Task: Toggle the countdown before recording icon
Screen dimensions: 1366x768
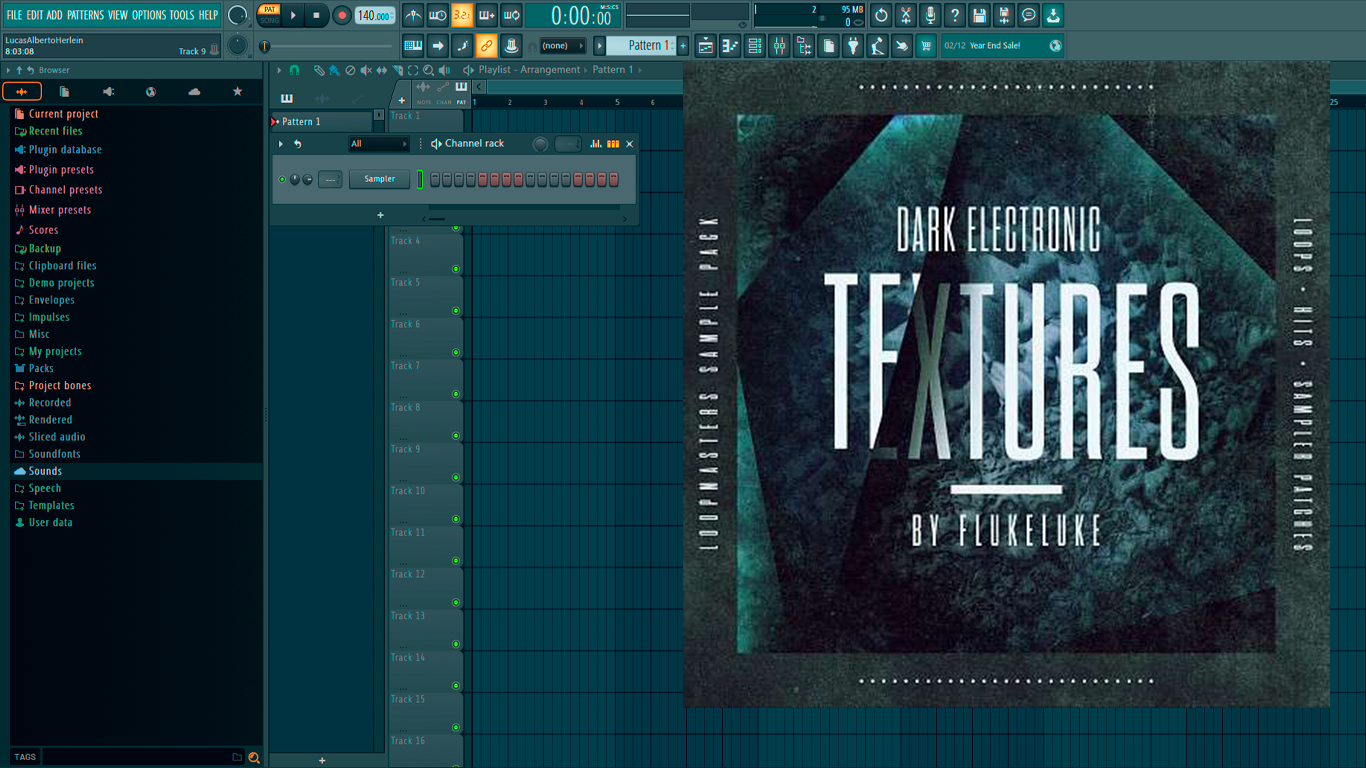Action: click(x=462, y=15)
